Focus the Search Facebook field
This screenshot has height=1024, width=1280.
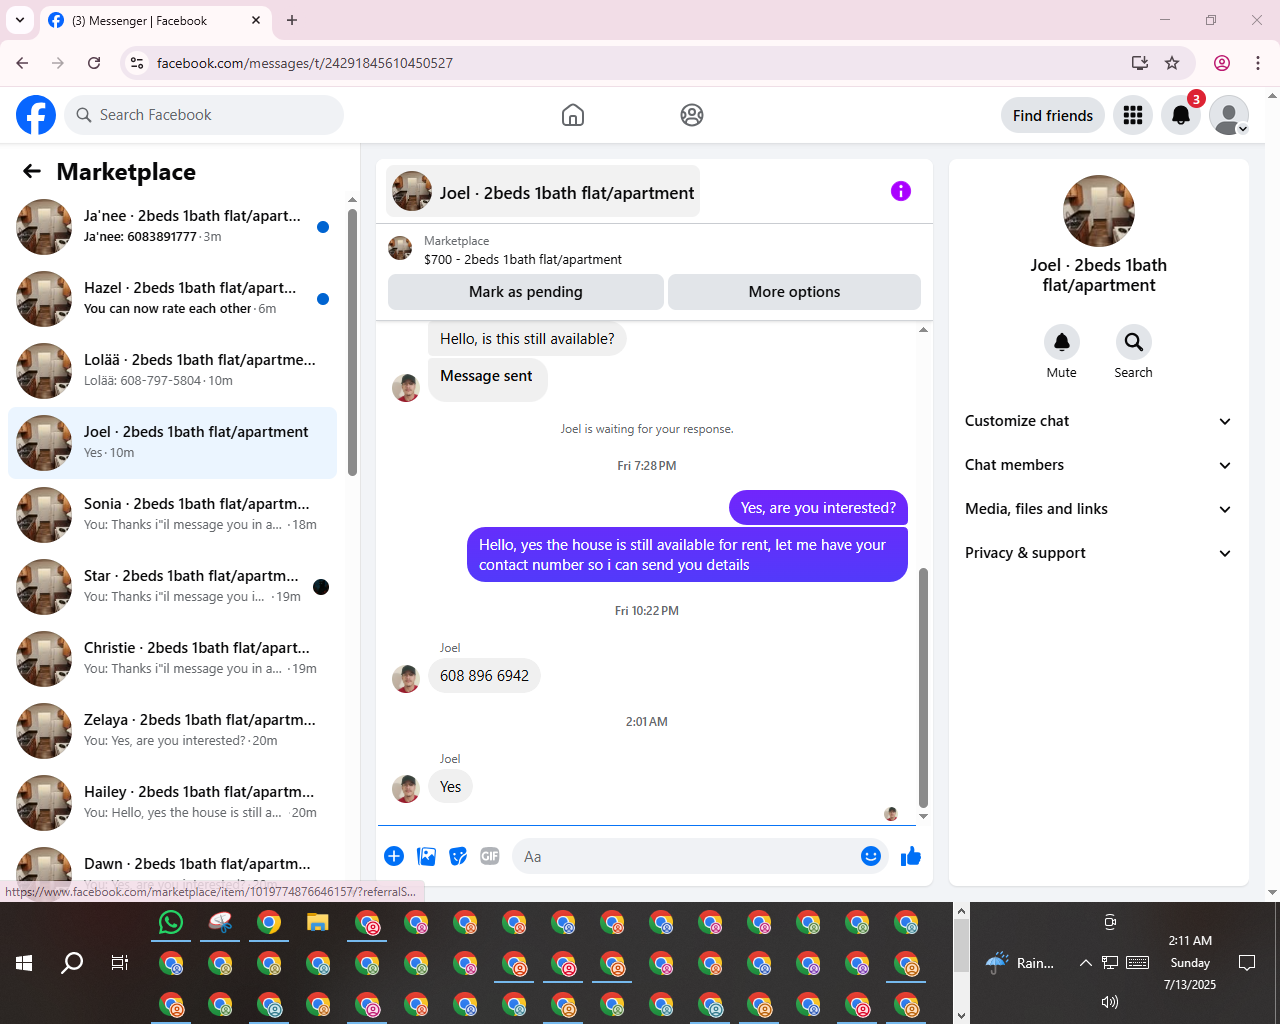tap(204, 115)
